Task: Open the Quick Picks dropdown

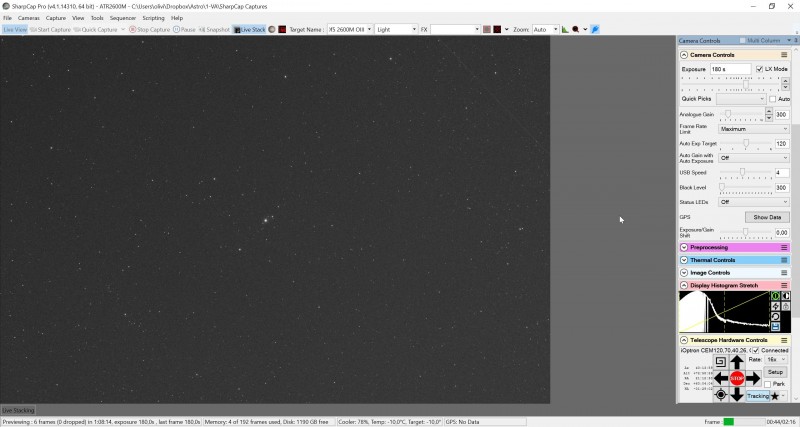Action: pyautogui.click(x=741, y=99)
